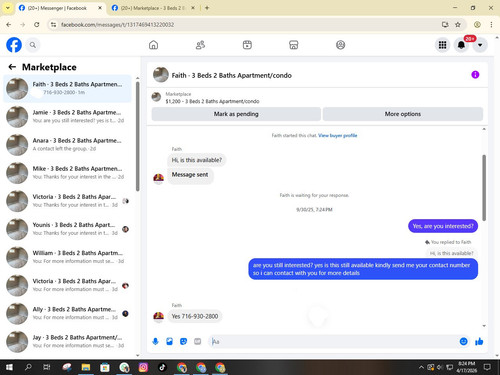This screenshot has height=375, width=500.
Task: Open TikTok from taskbar
Action: [x=162, y=367]
